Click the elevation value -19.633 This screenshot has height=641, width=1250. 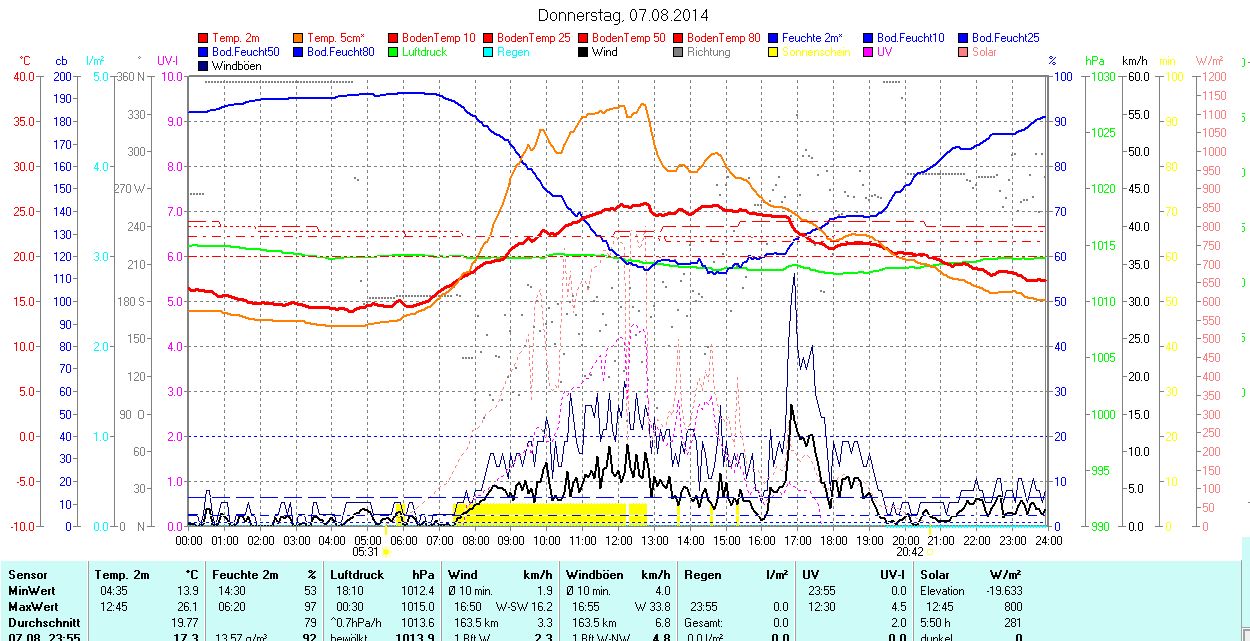pyautogui.click(x=1002, y=591)
